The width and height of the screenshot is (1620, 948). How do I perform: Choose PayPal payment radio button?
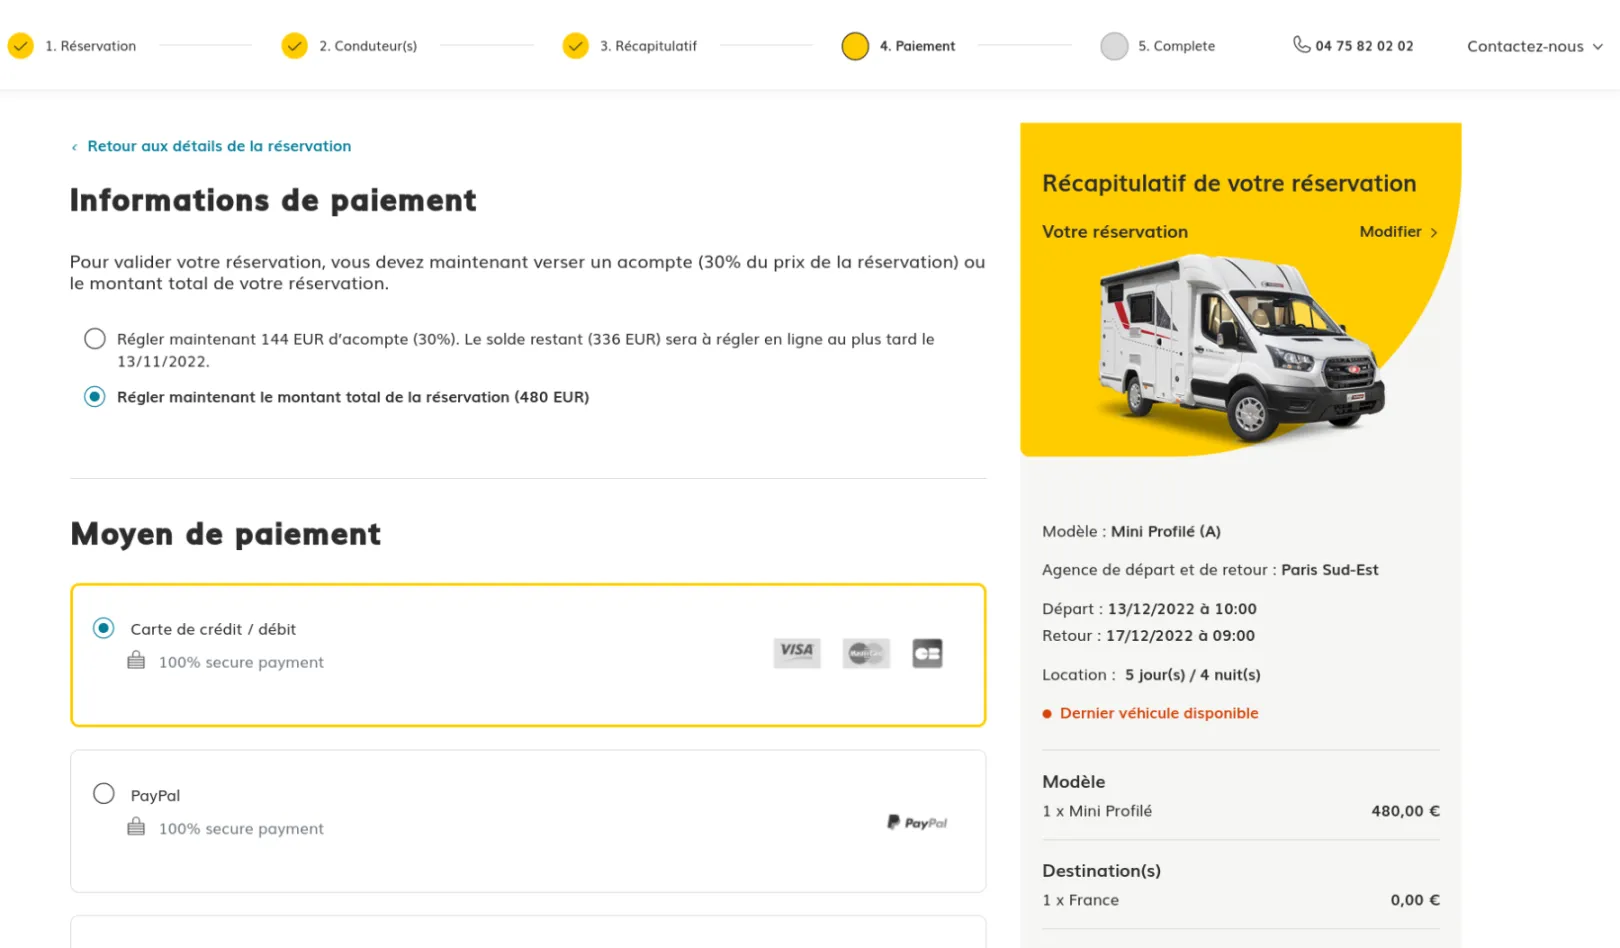[x=103, y=794]
